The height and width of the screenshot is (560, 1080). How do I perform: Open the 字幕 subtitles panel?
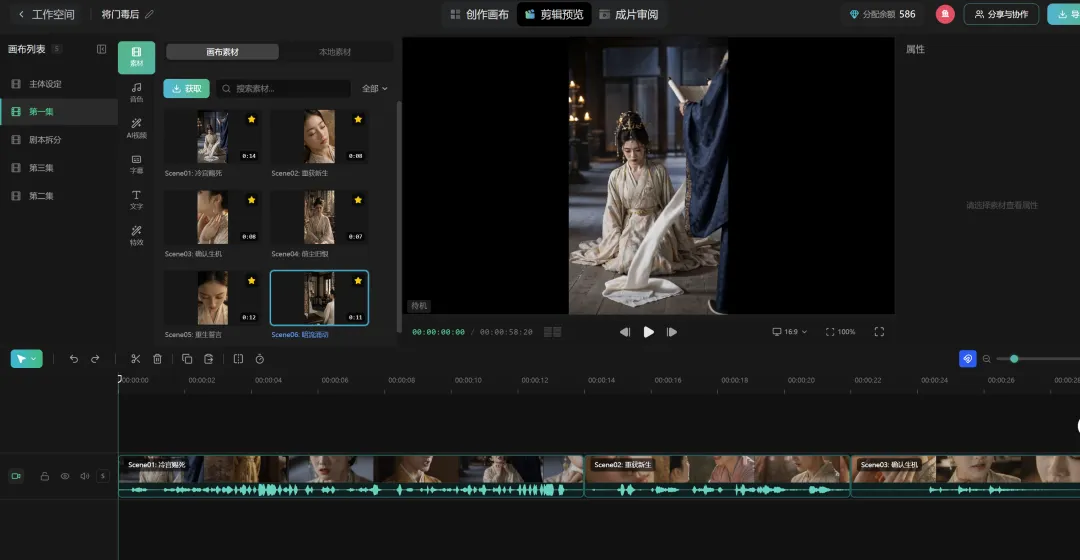tap(136, 164)
